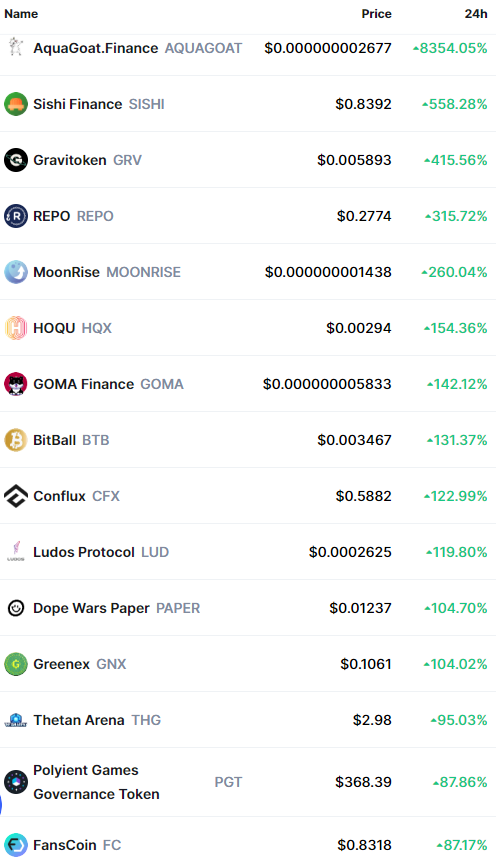
Task: Click the REPO coin icon
Action: point(15,216)
